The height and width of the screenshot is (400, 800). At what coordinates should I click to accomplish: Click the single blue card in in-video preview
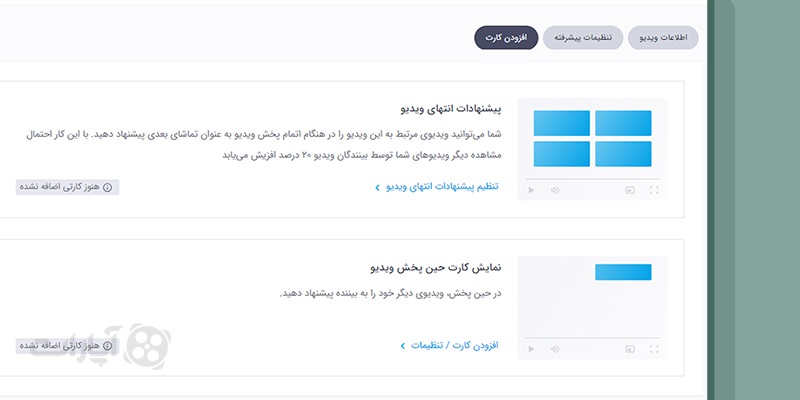click(x=623, y=272)
